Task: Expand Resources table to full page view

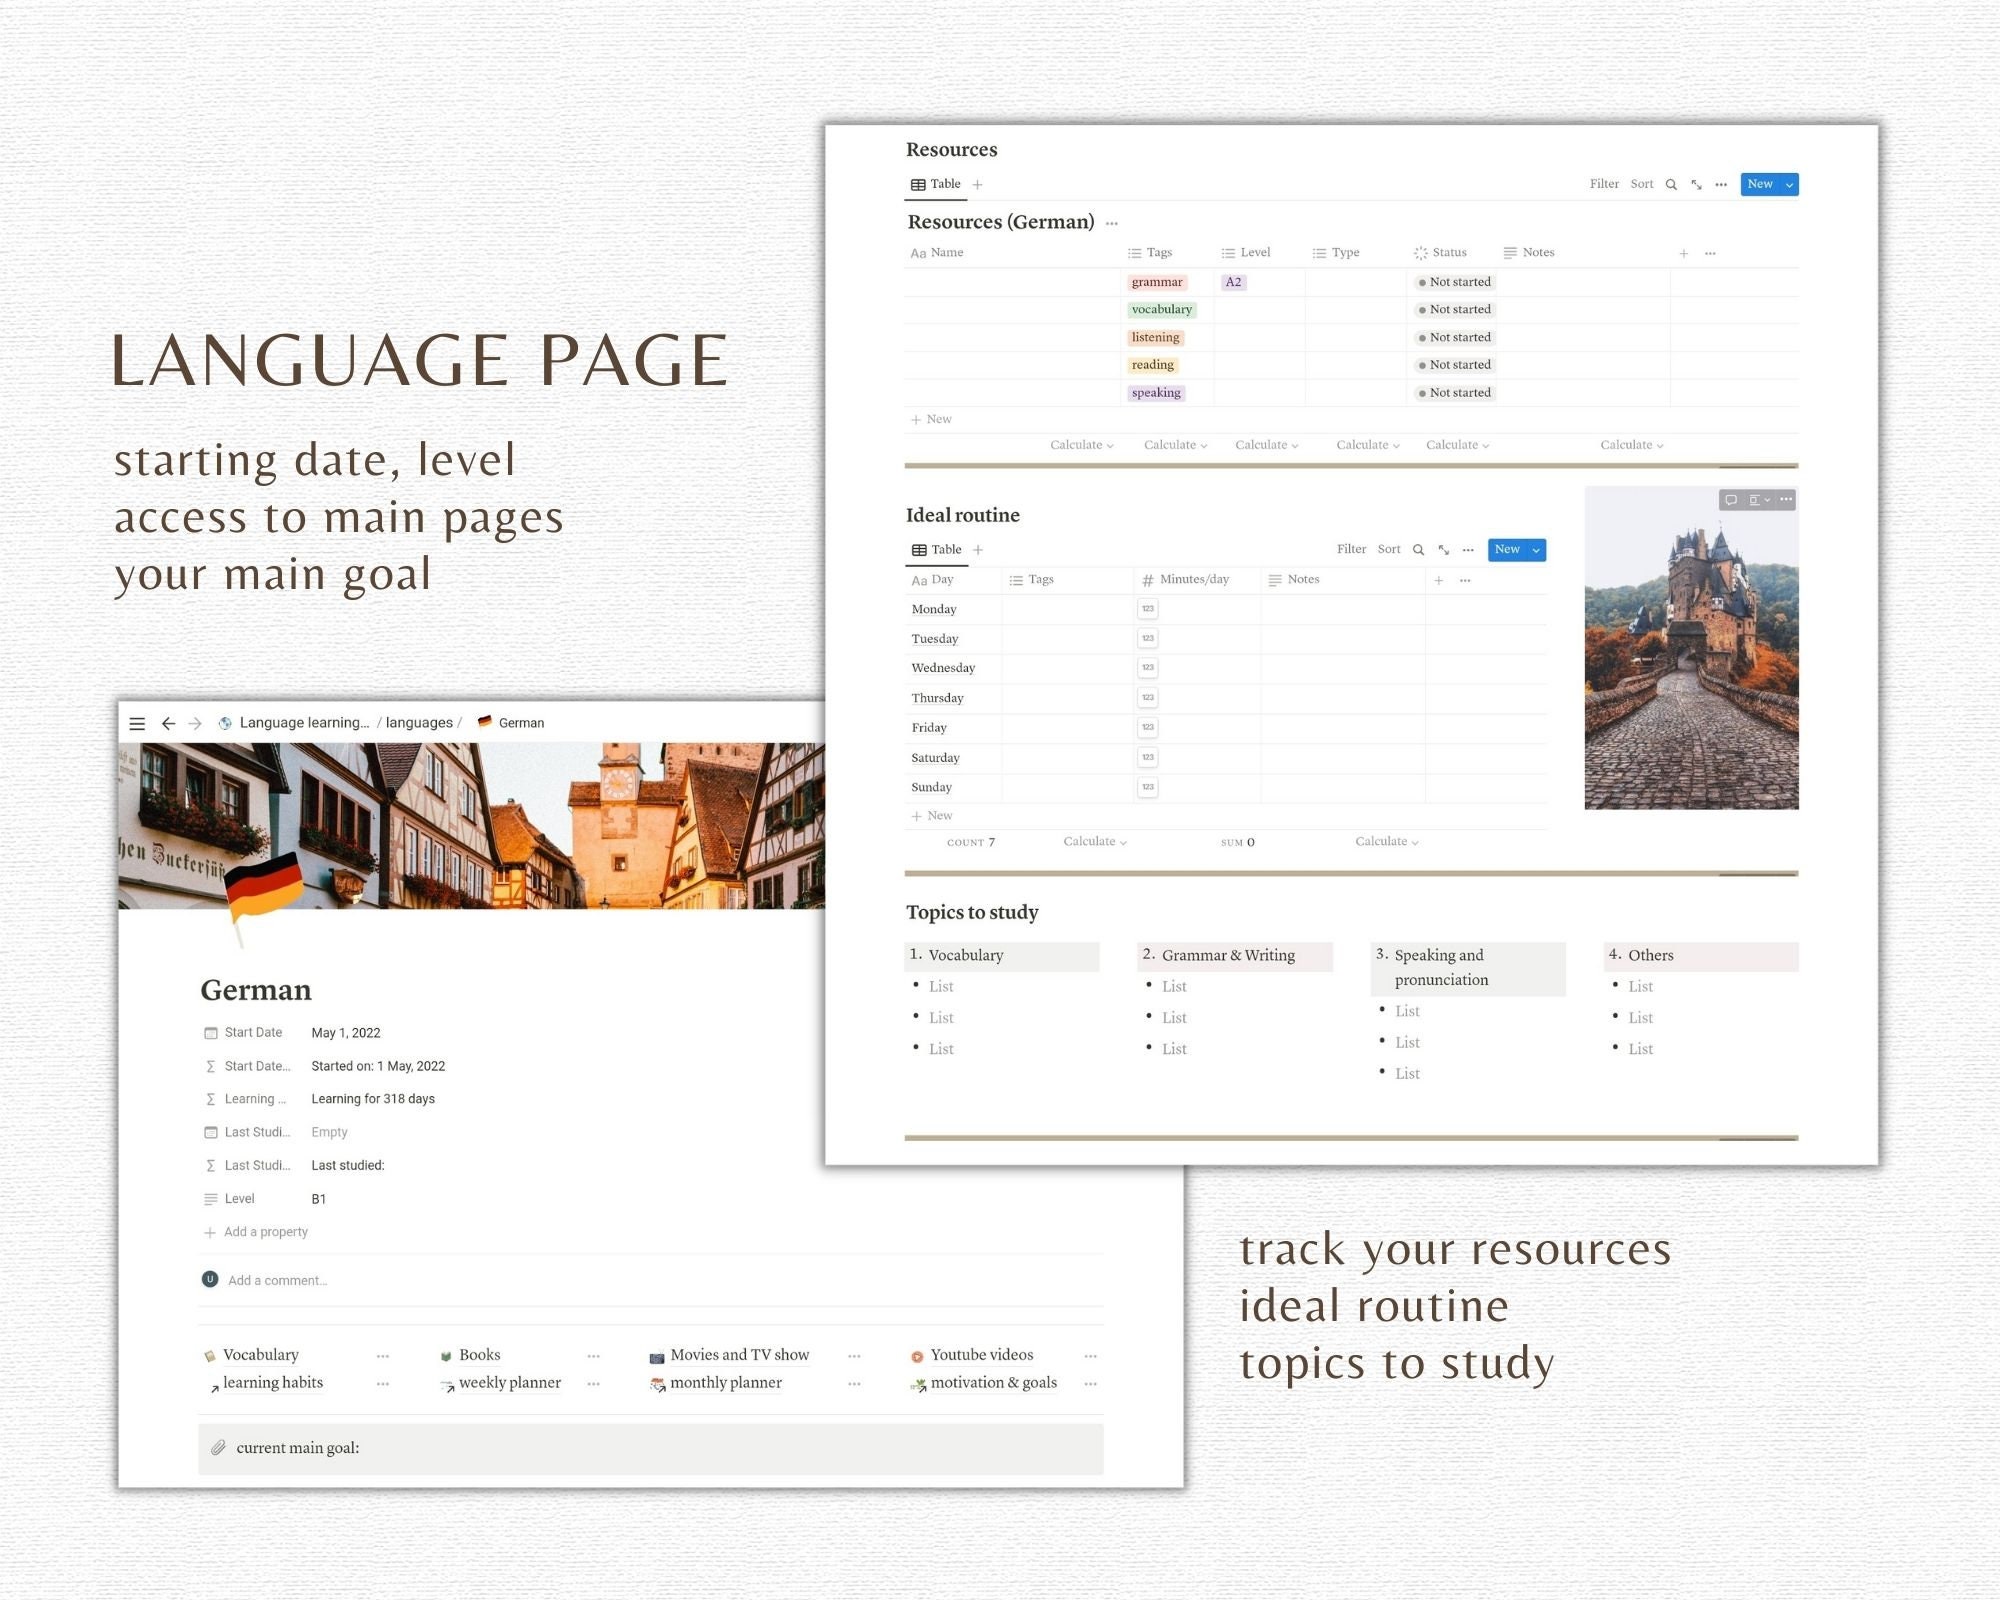Action: (x=1696, y=184)
